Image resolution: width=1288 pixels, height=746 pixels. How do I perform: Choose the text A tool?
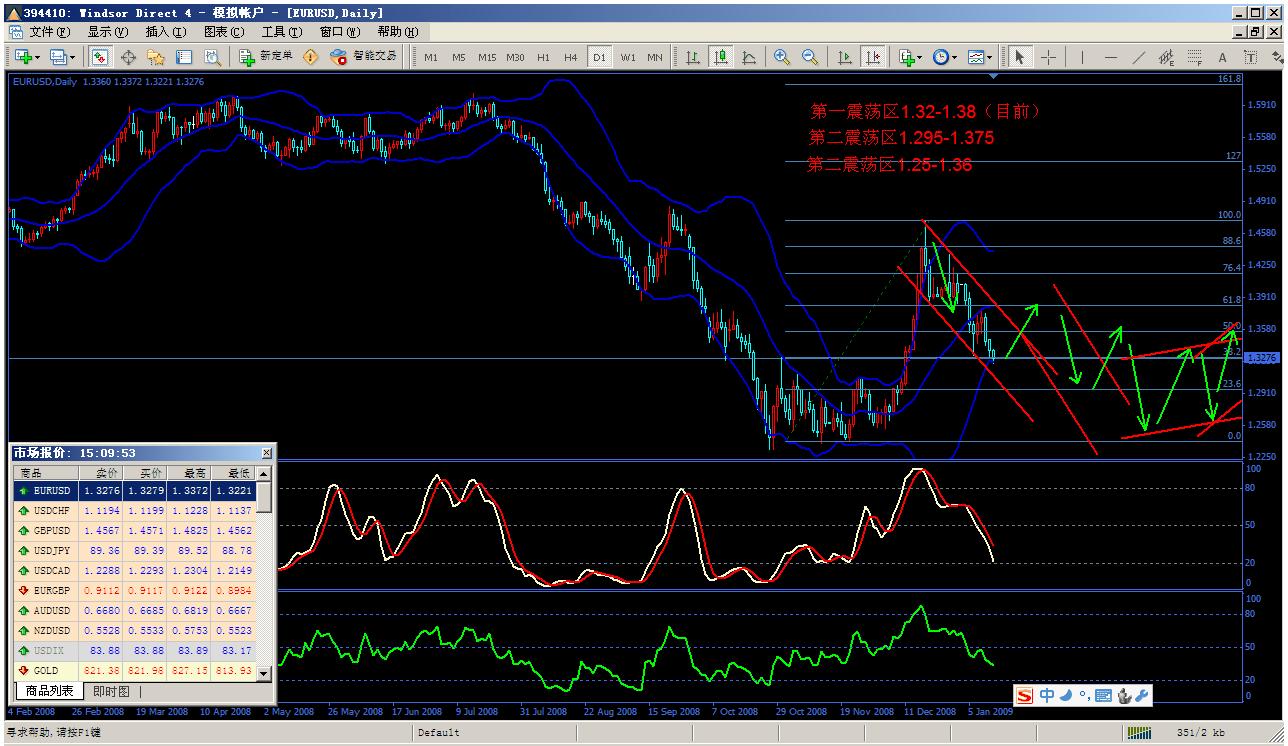tap(1222, 57)
